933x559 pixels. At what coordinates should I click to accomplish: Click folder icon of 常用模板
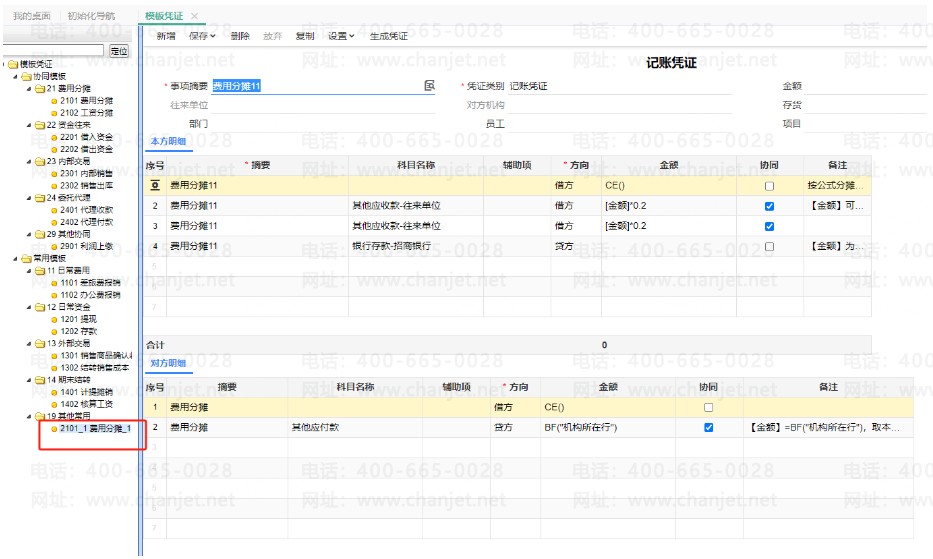(x=26, y=258)
